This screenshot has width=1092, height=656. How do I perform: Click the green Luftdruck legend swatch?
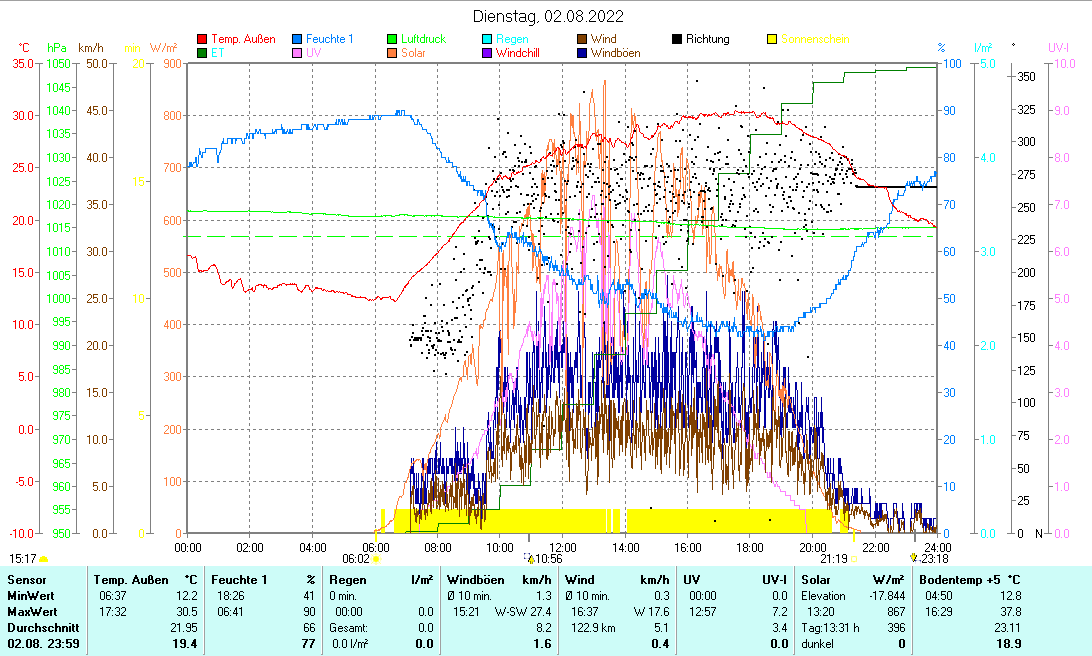click(392, 39)
